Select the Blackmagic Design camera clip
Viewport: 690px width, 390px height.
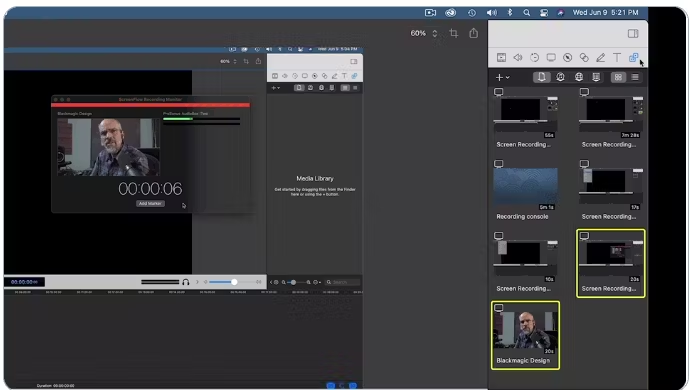[525, 335]
